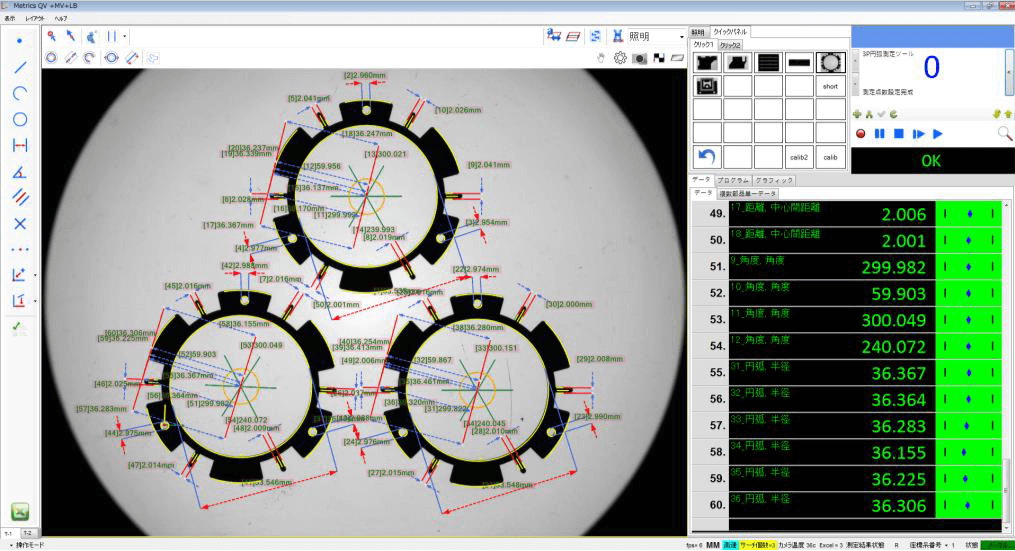Click the magnifier search icon

(1004, 133)
